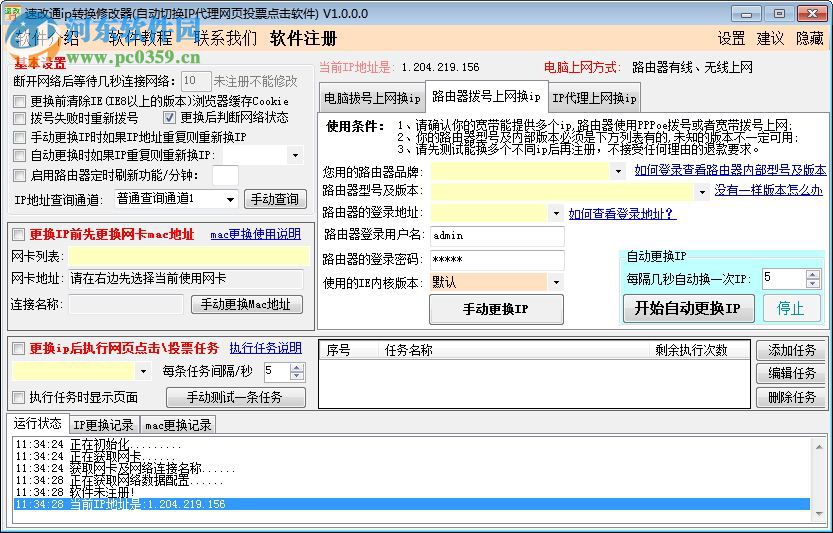Decrease 每条任务间隔/秒 with down arrow
This screenshot has width=833, height=533.
298,376
